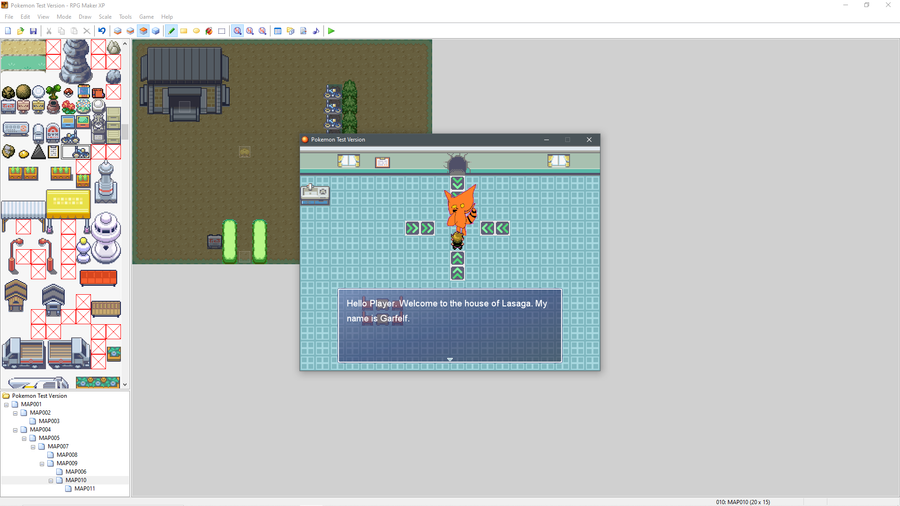Open the Game menu
This screenshot has height=506, width=900.
146,17
